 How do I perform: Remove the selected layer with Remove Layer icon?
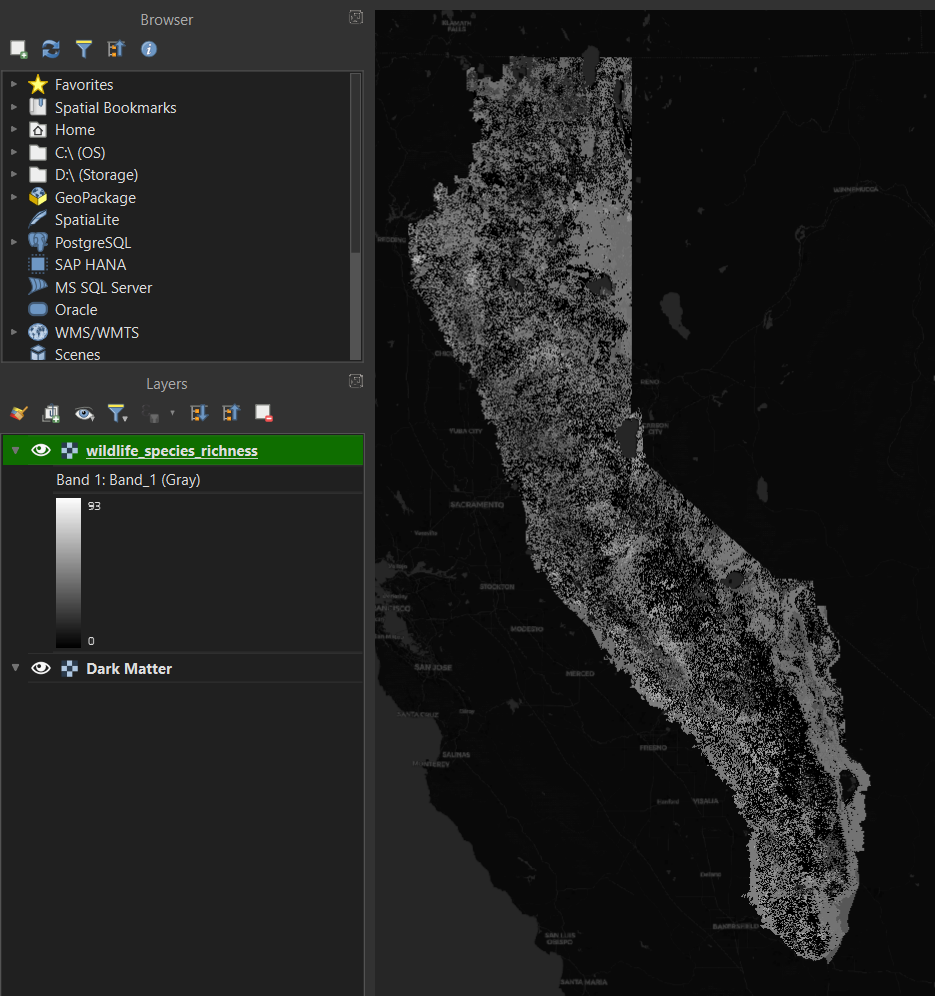tap(263, 412)
